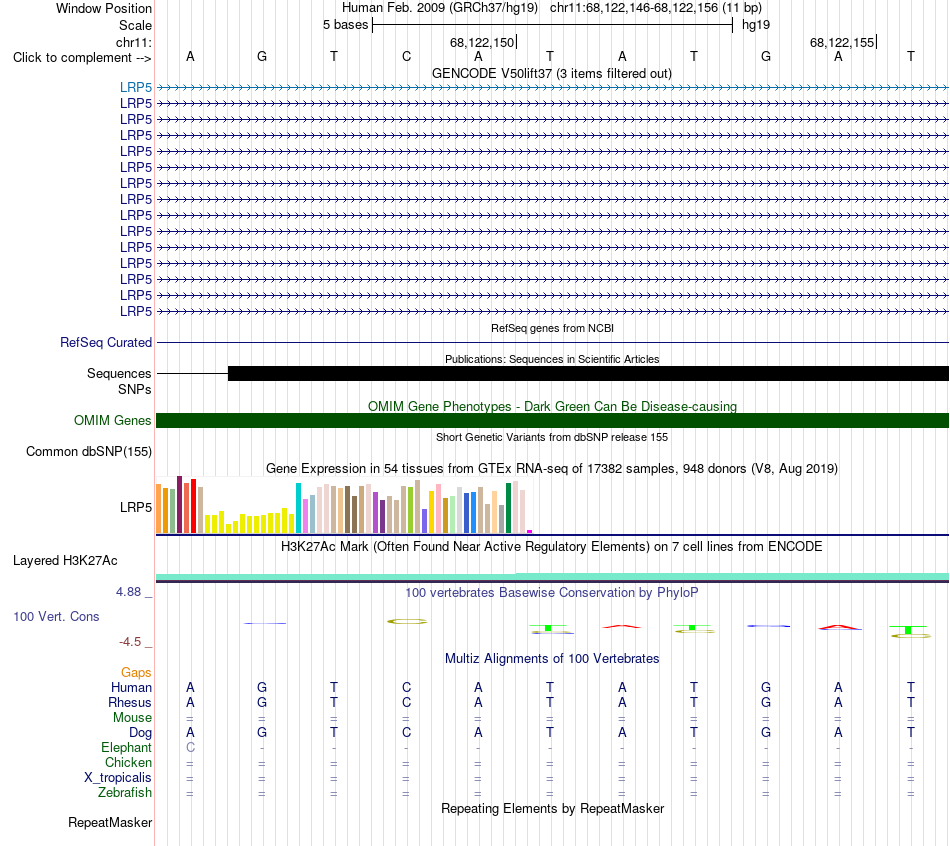Viewport: 950px width, 846px height.
Task: Select the Elephant alignment row label
Action: click(127, 747)
